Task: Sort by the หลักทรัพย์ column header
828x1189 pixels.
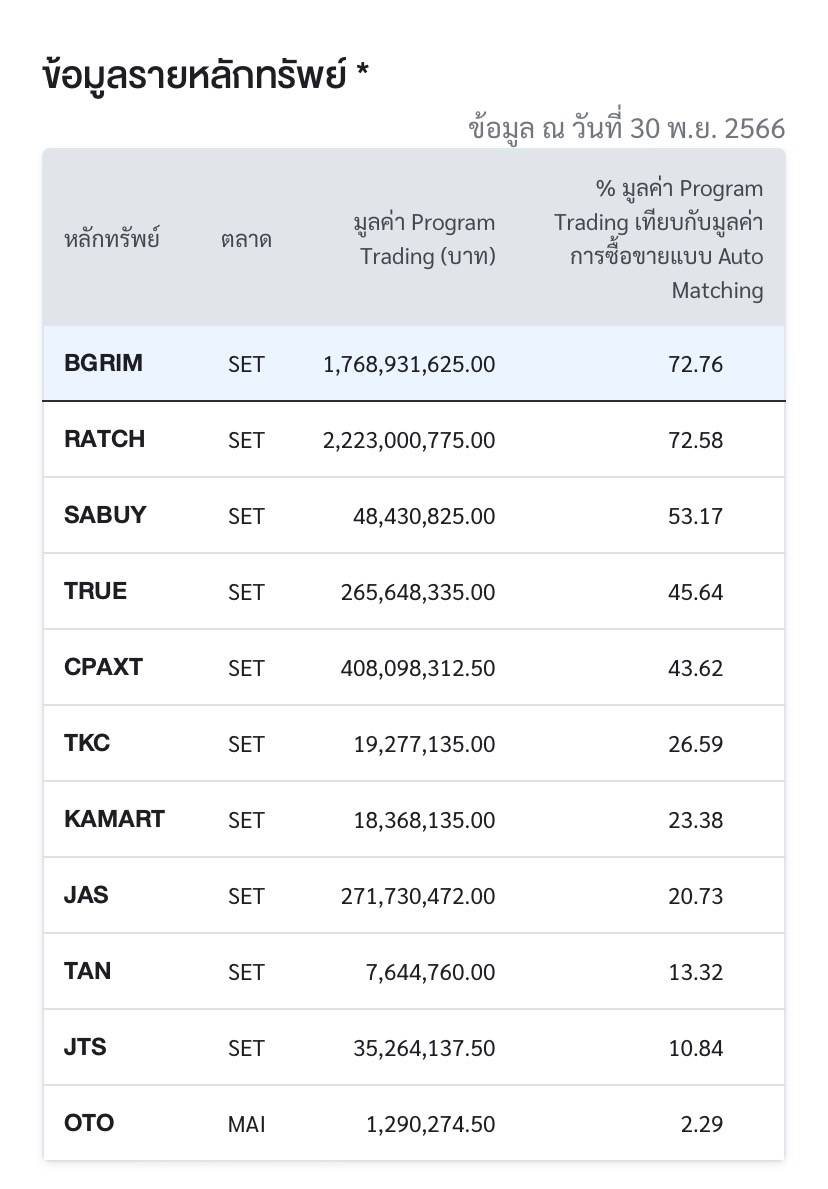Action: (x=112, y=240)
